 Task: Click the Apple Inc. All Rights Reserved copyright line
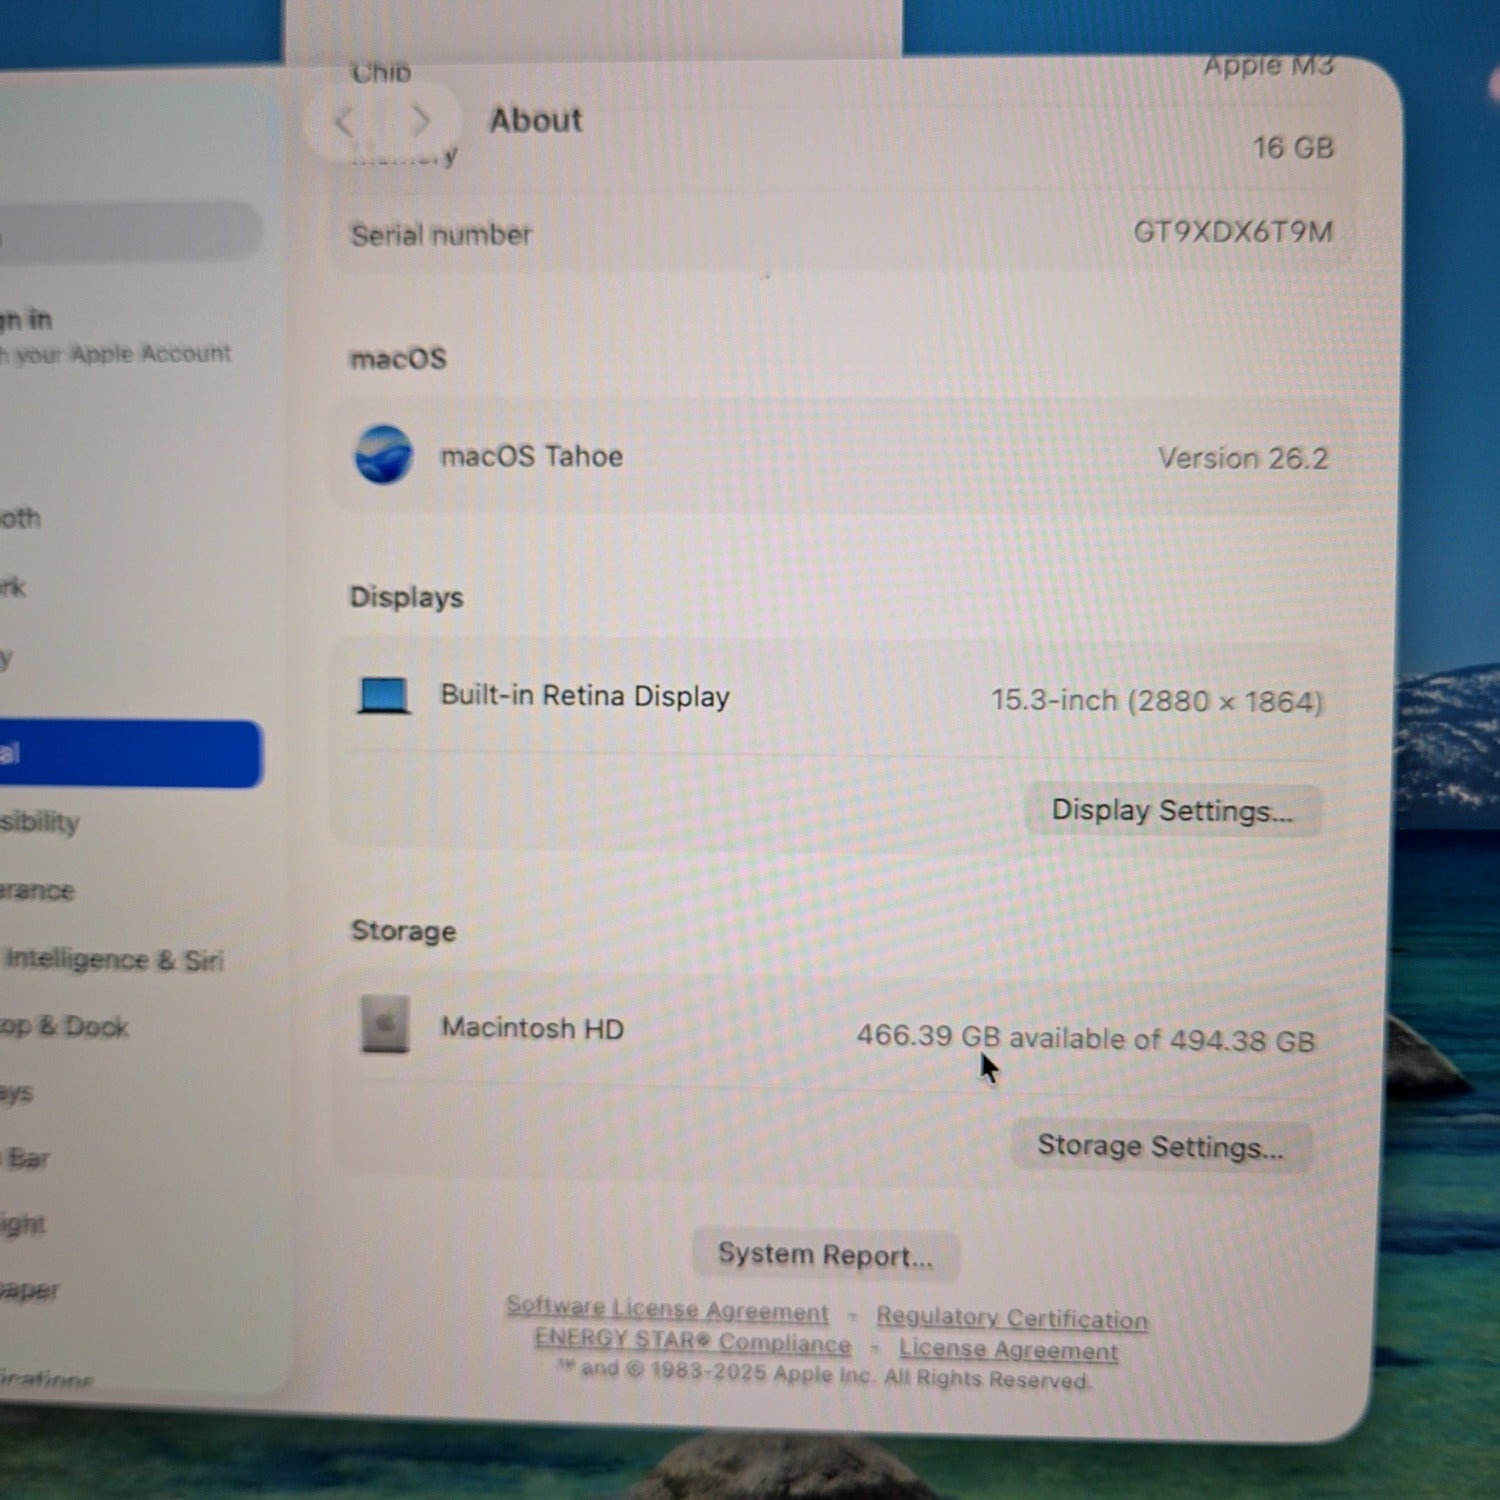click(x=824, y=1374)
